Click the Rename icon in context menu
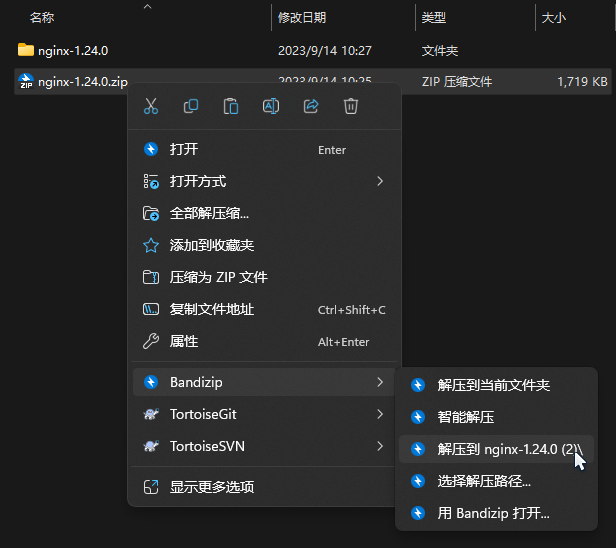Viewport: 616px width, 548px height. click(271, 106)
